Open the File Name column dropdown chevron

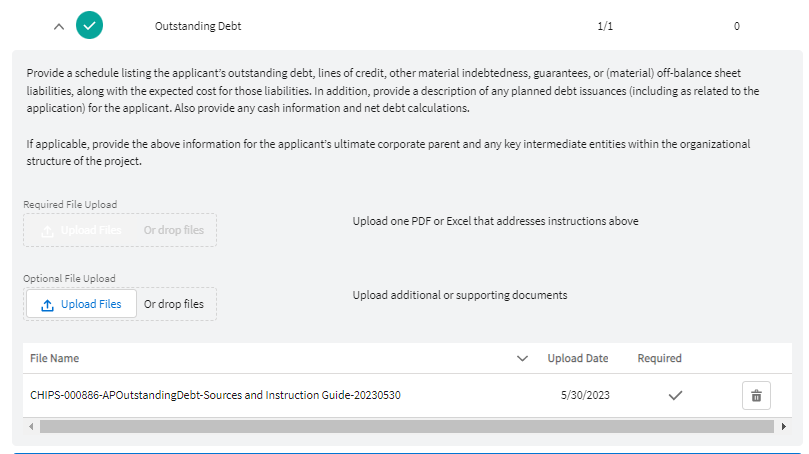[522, 358]
